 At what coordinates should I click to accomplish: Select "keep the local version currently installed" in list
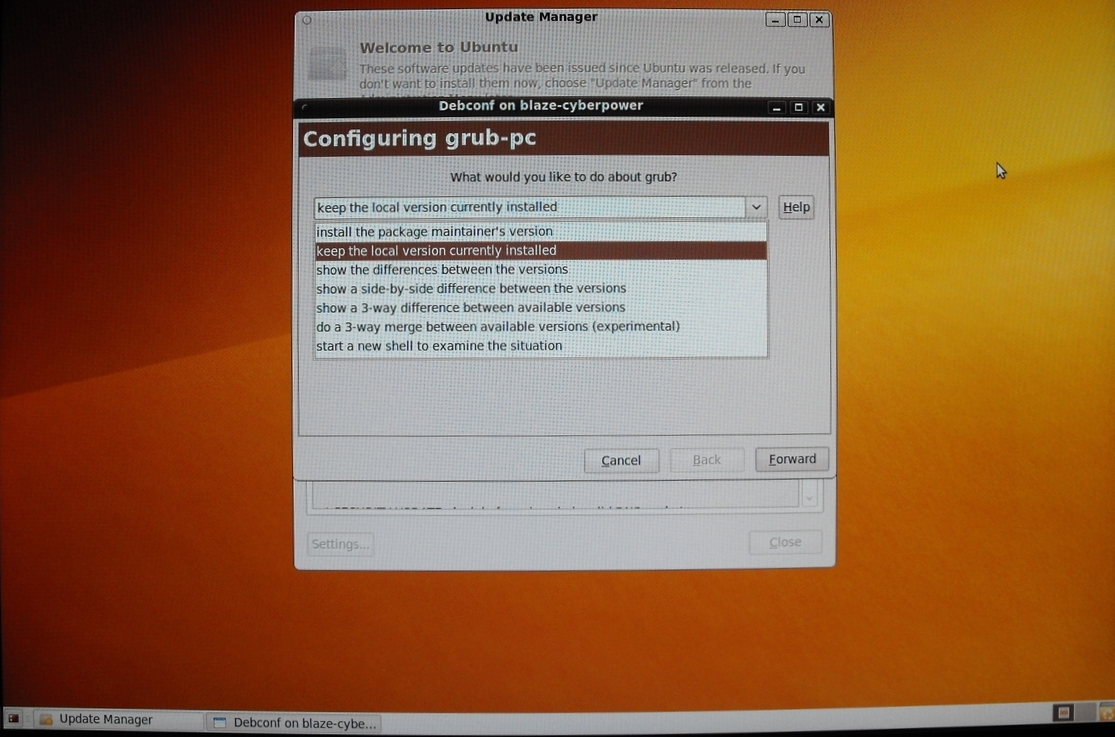[x=436, y=250]
